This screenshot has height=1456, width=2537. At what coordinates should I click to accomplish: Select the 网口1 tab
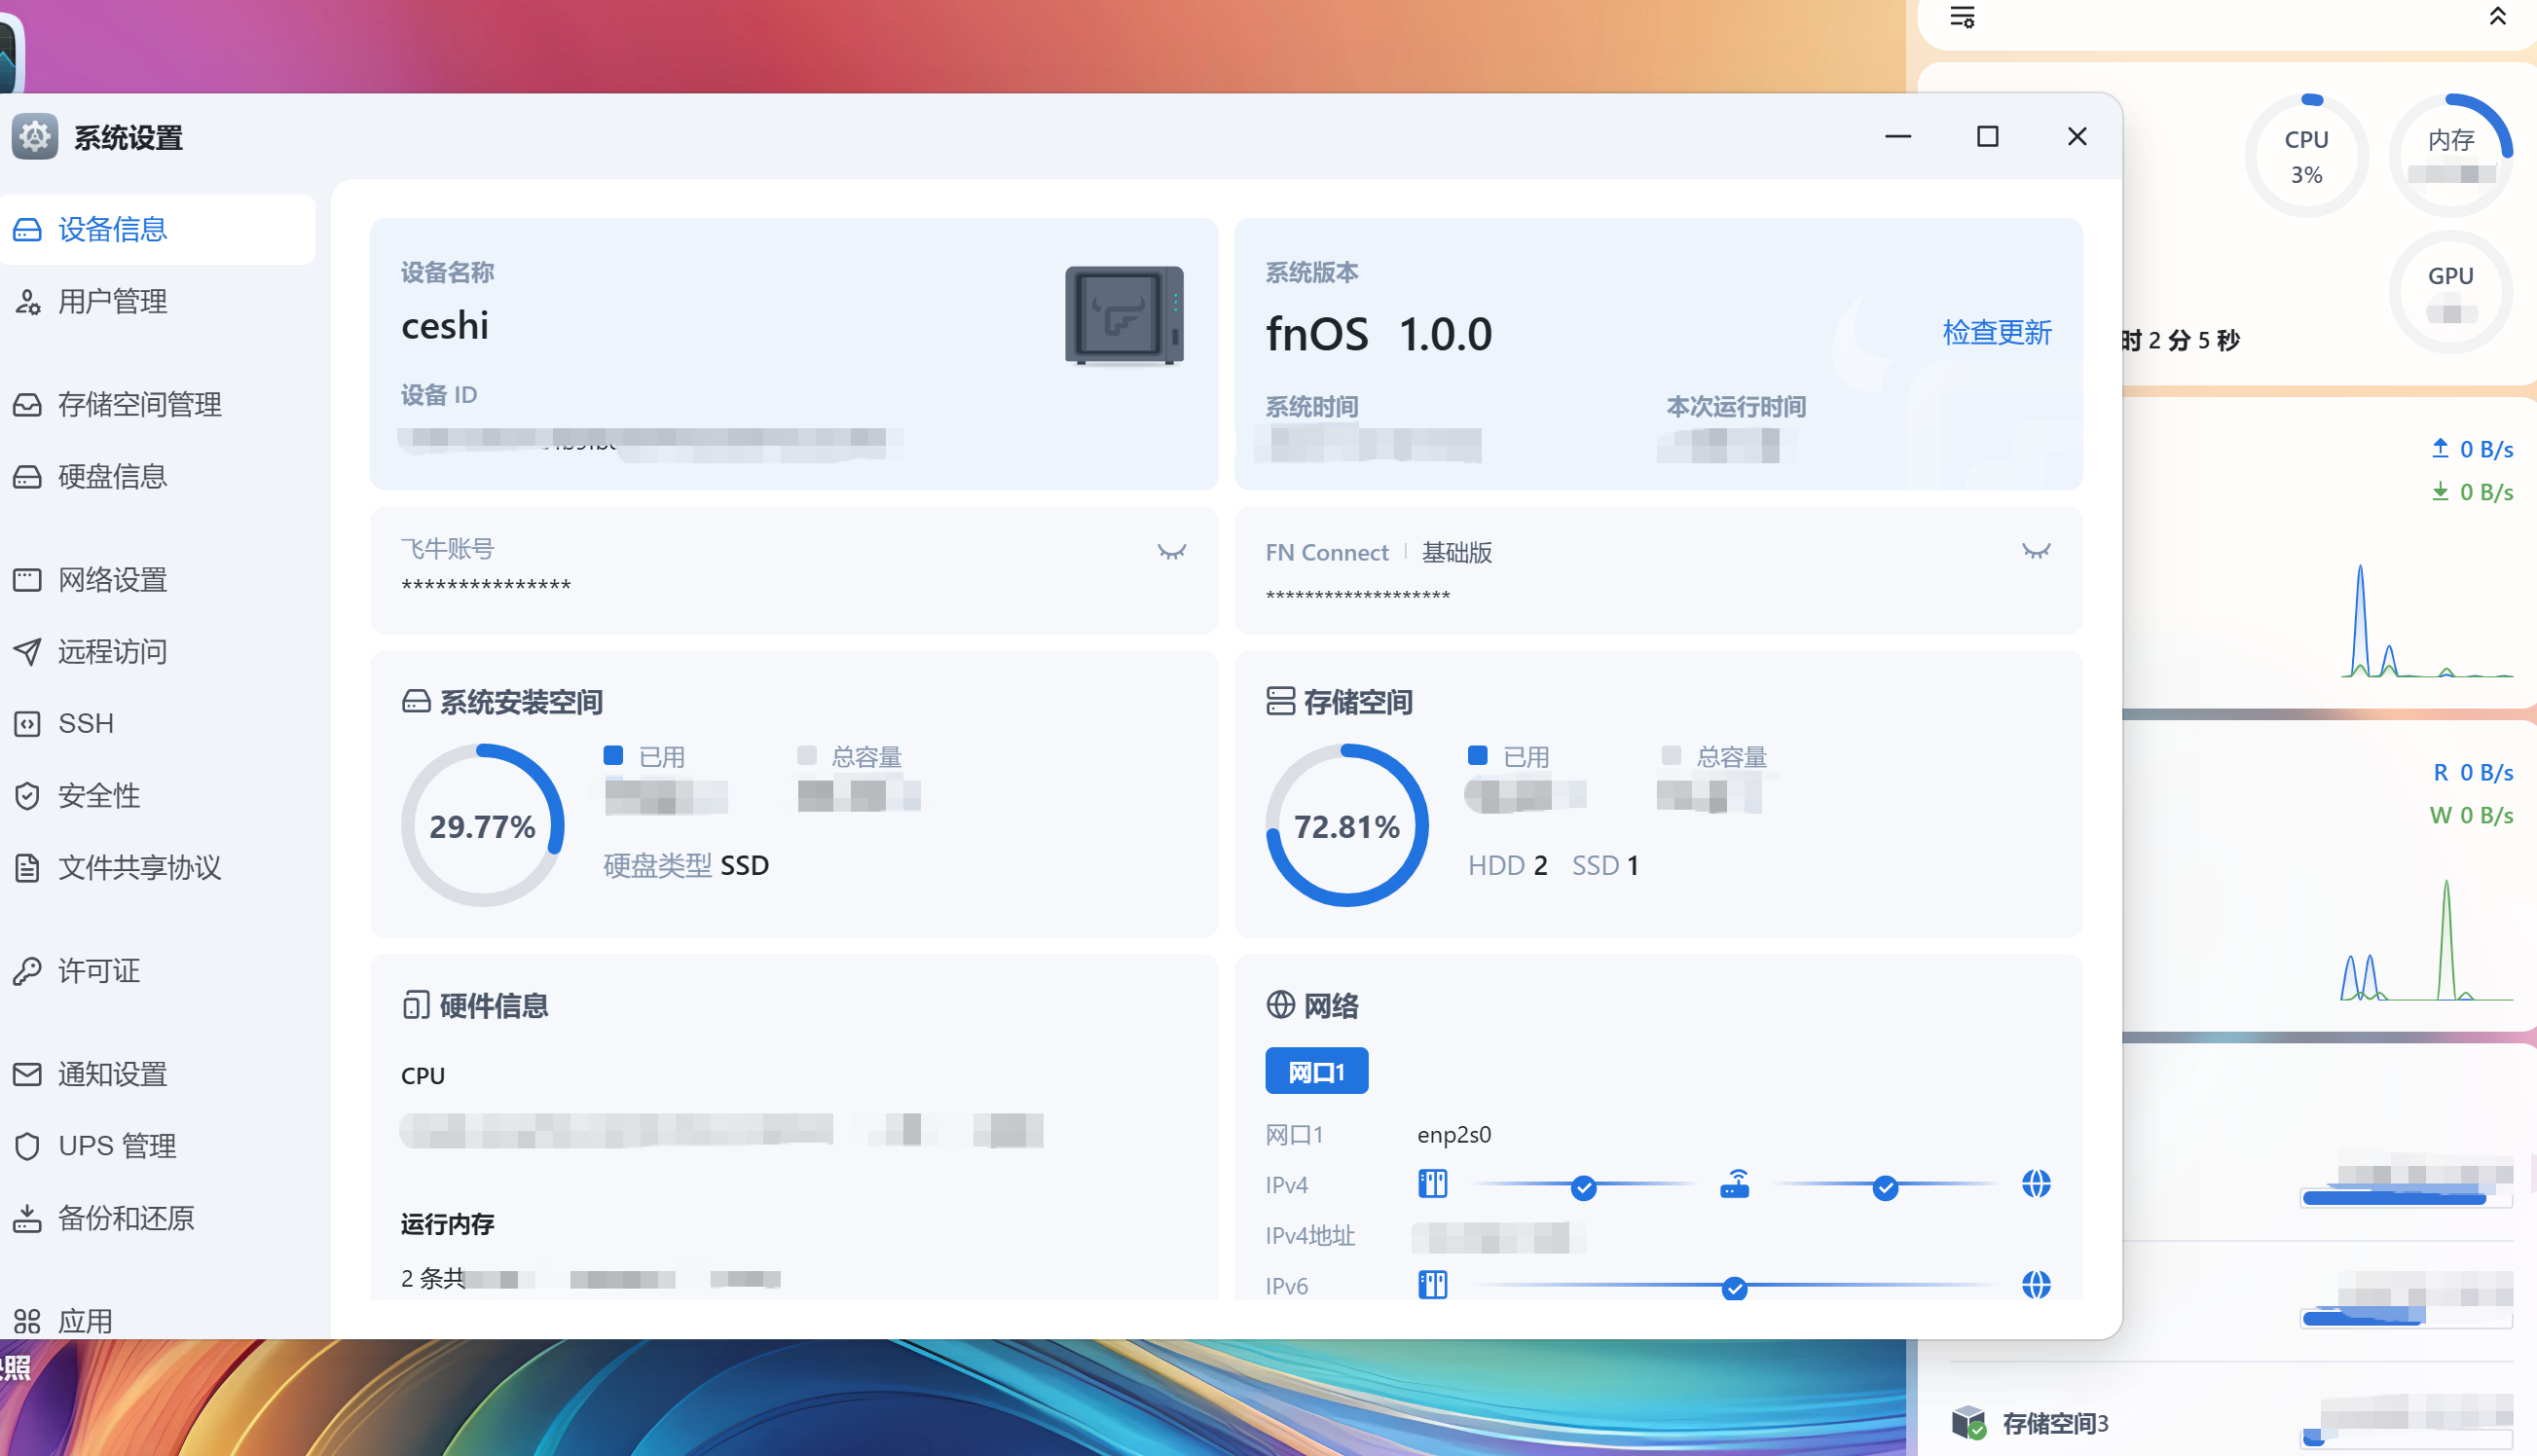click(1316, 1072)
